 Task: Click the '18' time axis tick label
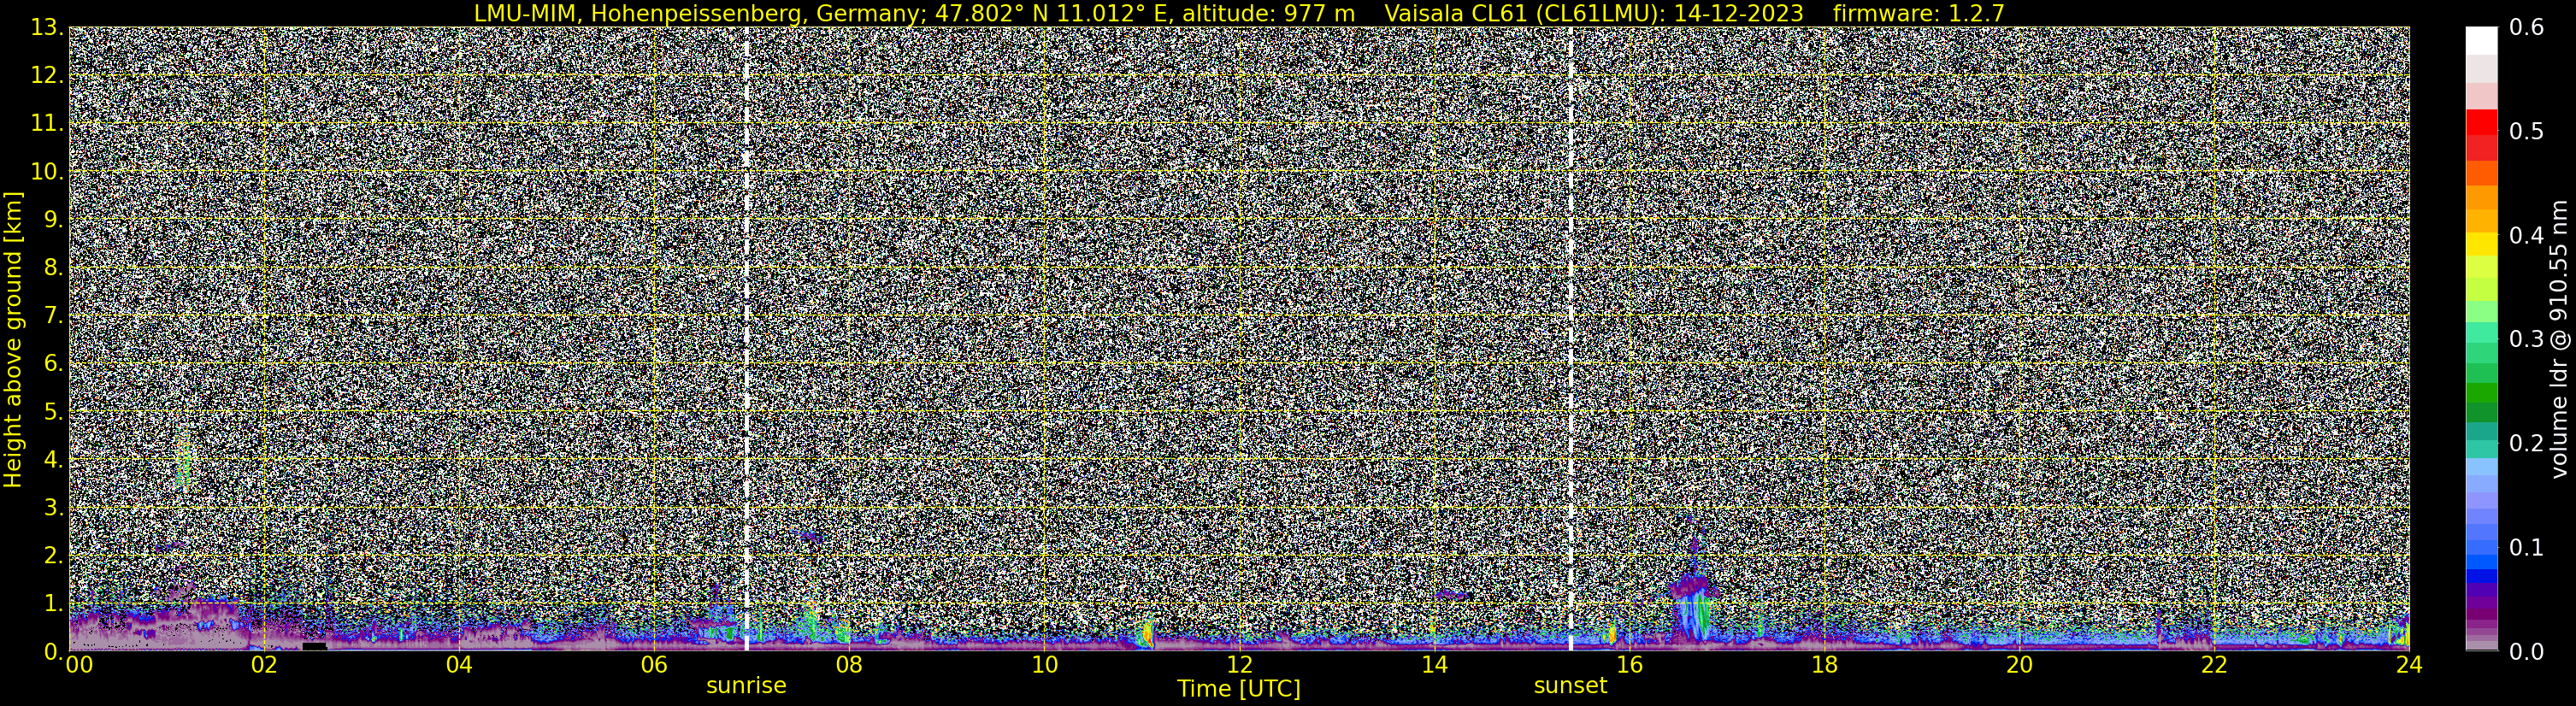click(1824, 665)
